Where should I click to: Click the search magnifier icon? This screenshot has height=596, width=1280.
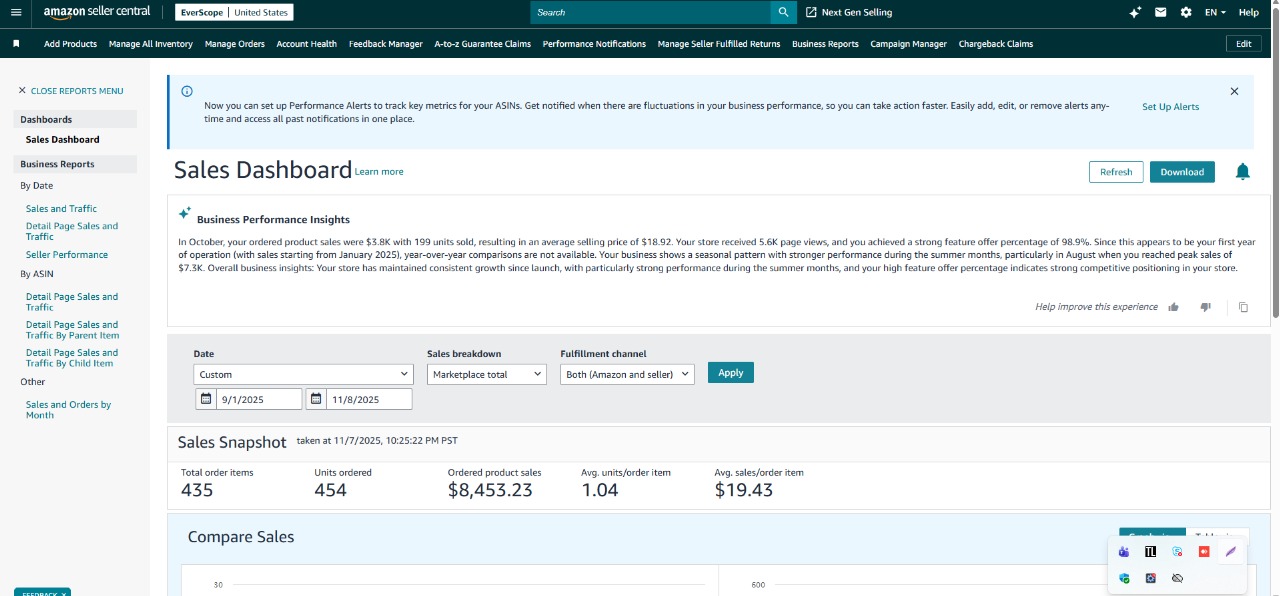point(784,12)
